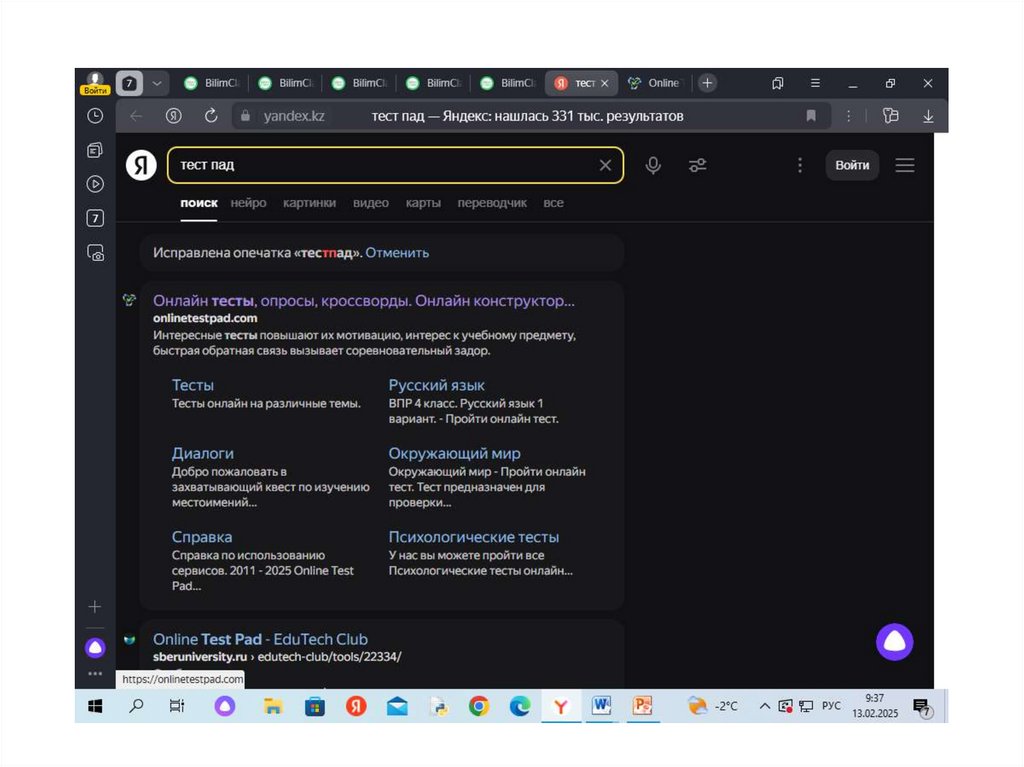Open address bar three-dots menu

tap(848, 116)
